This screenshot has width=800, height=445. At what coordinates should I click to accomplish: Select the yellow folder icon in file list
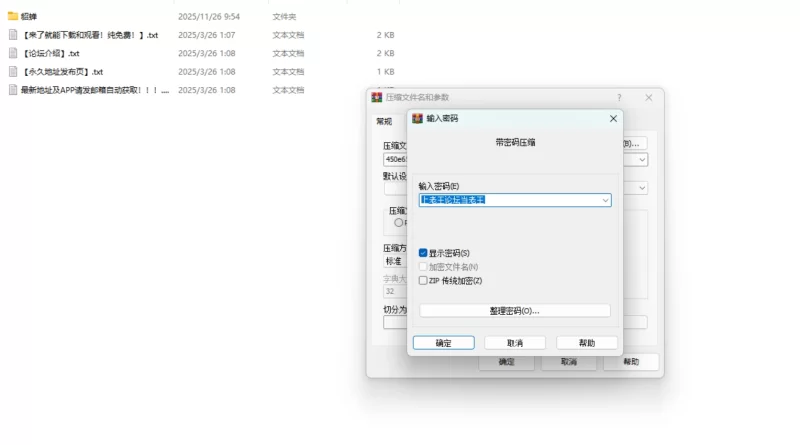(x=13, y=16)
